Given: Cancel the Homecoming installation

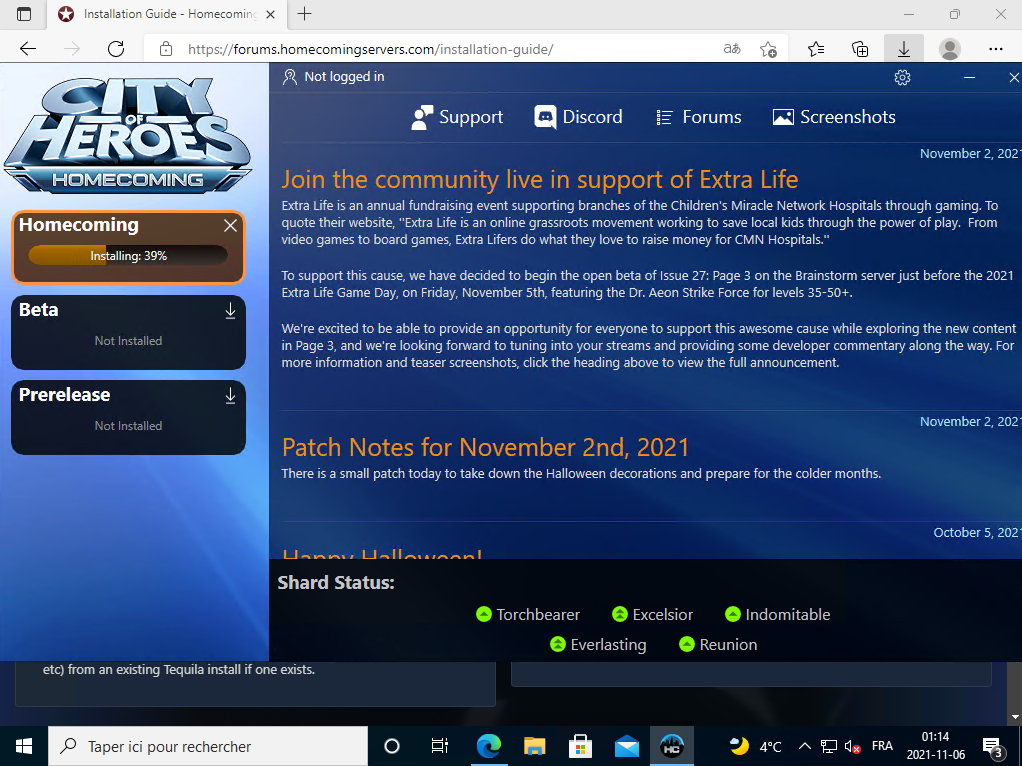Looking at the screenshot, I should [230, 226].
